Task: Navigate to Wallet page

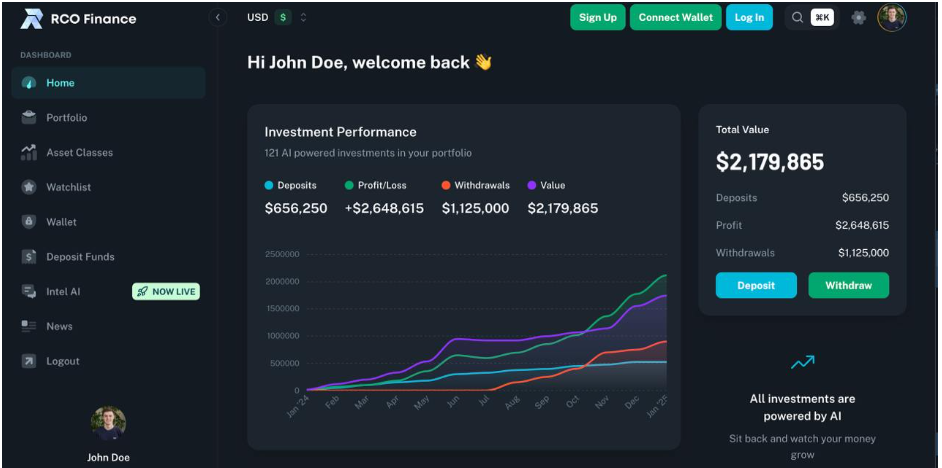Action: [x=61, y=222]
